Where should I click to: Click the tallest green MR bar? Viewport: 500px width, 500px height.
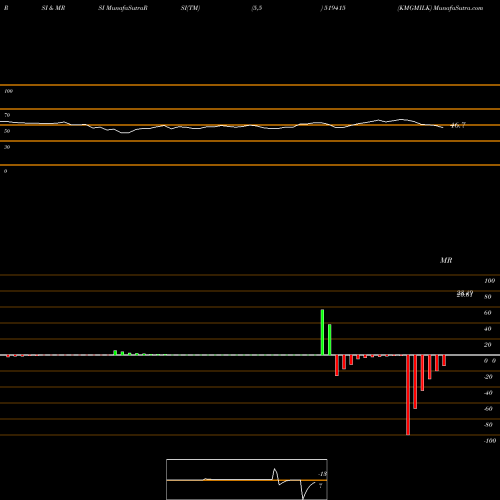click(322, 332)
